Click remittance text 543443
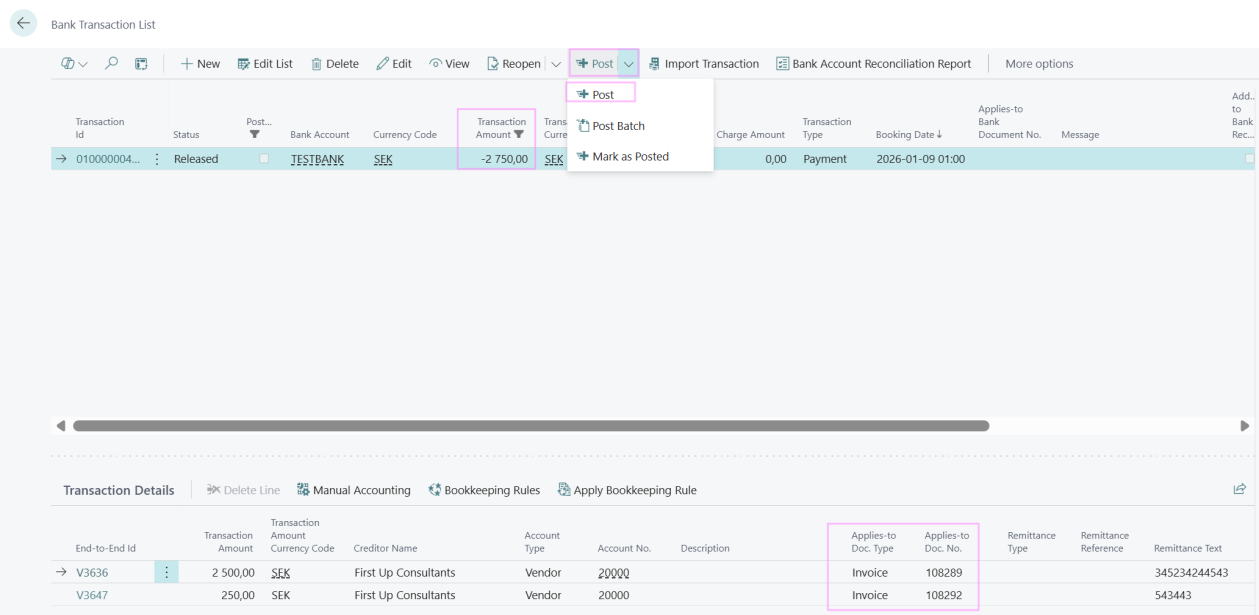 [1173, 595]
